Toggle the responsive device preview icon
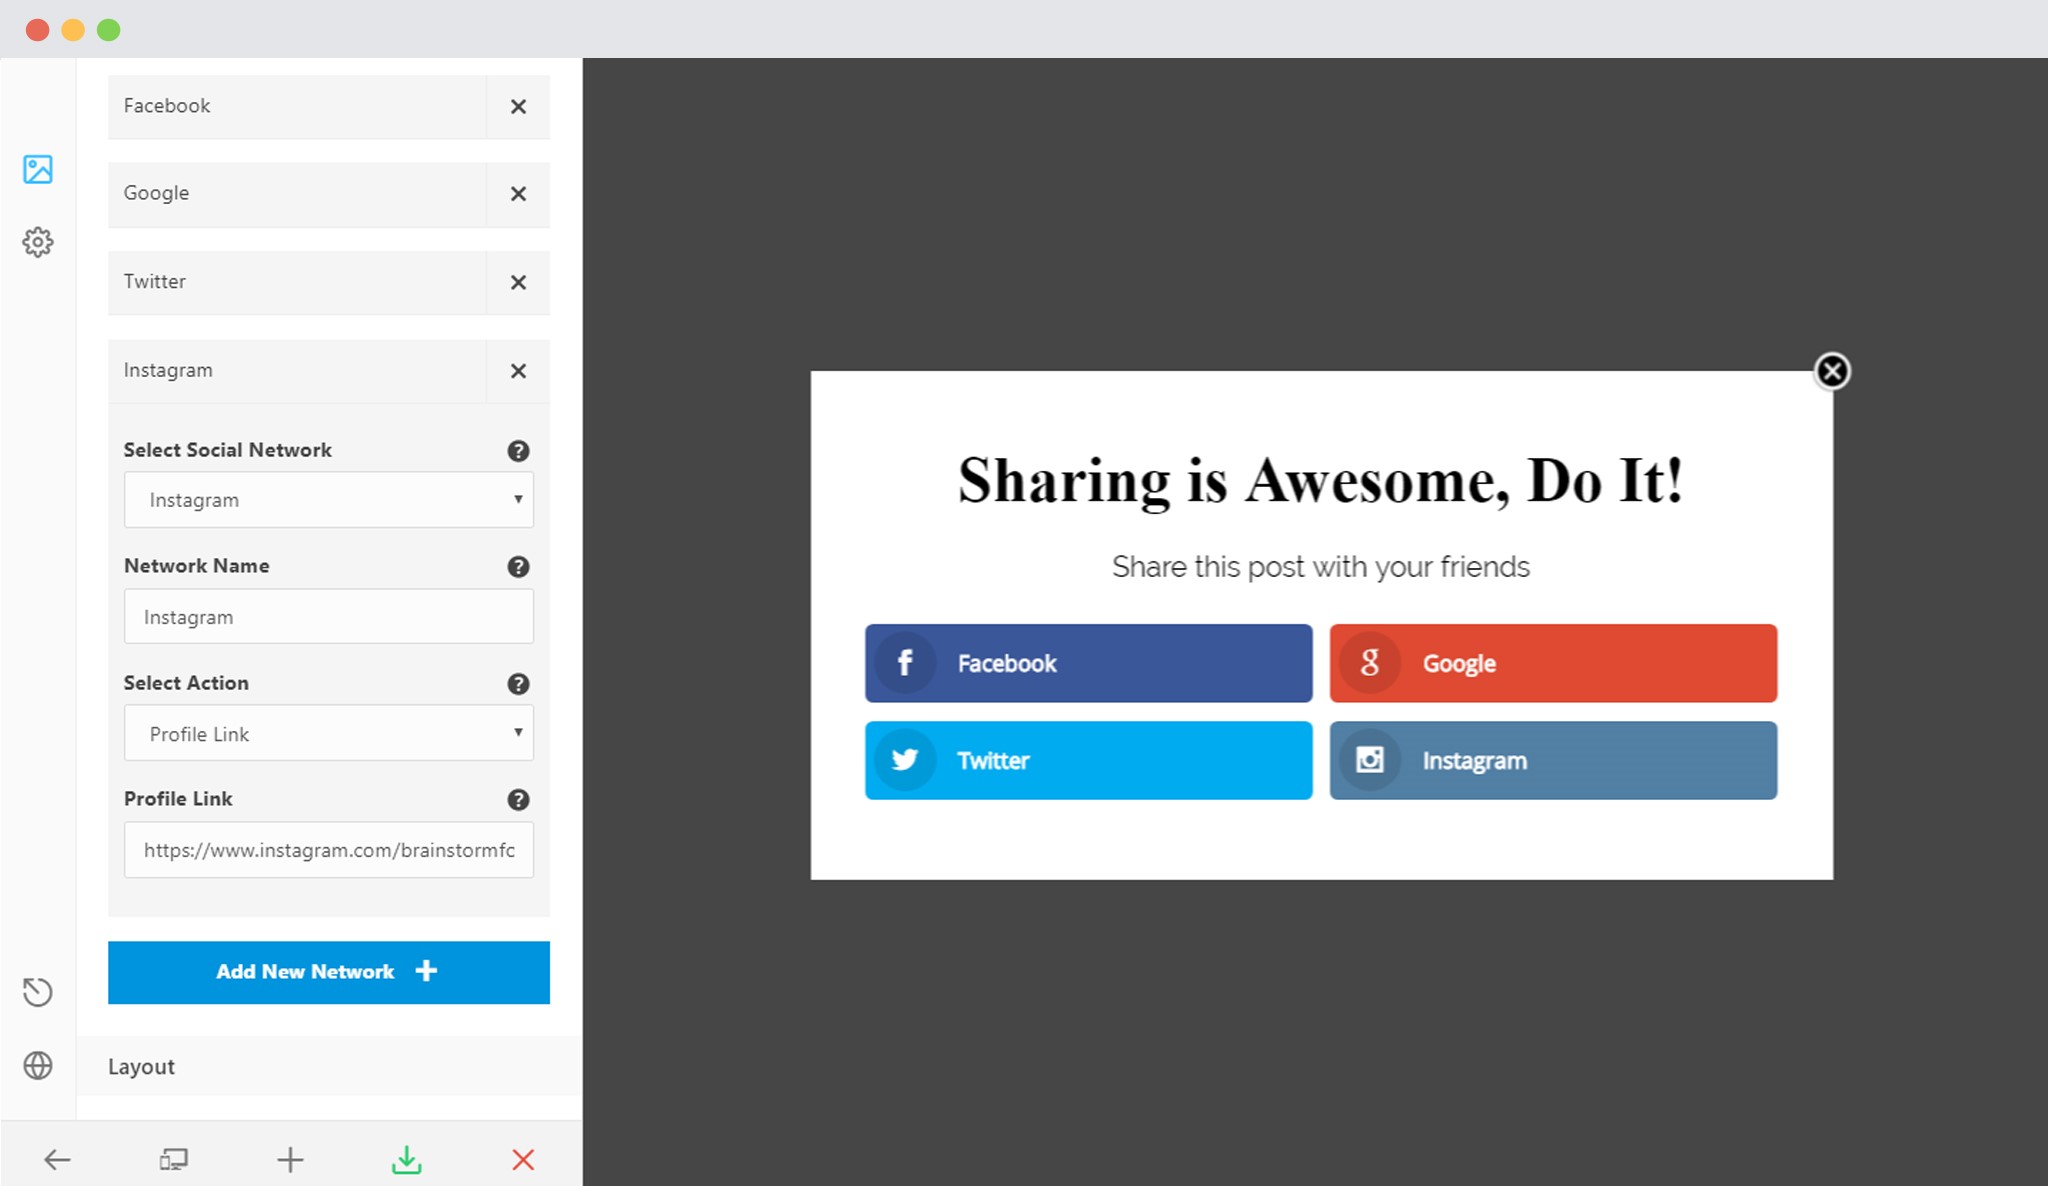 tap(174, 1160)
